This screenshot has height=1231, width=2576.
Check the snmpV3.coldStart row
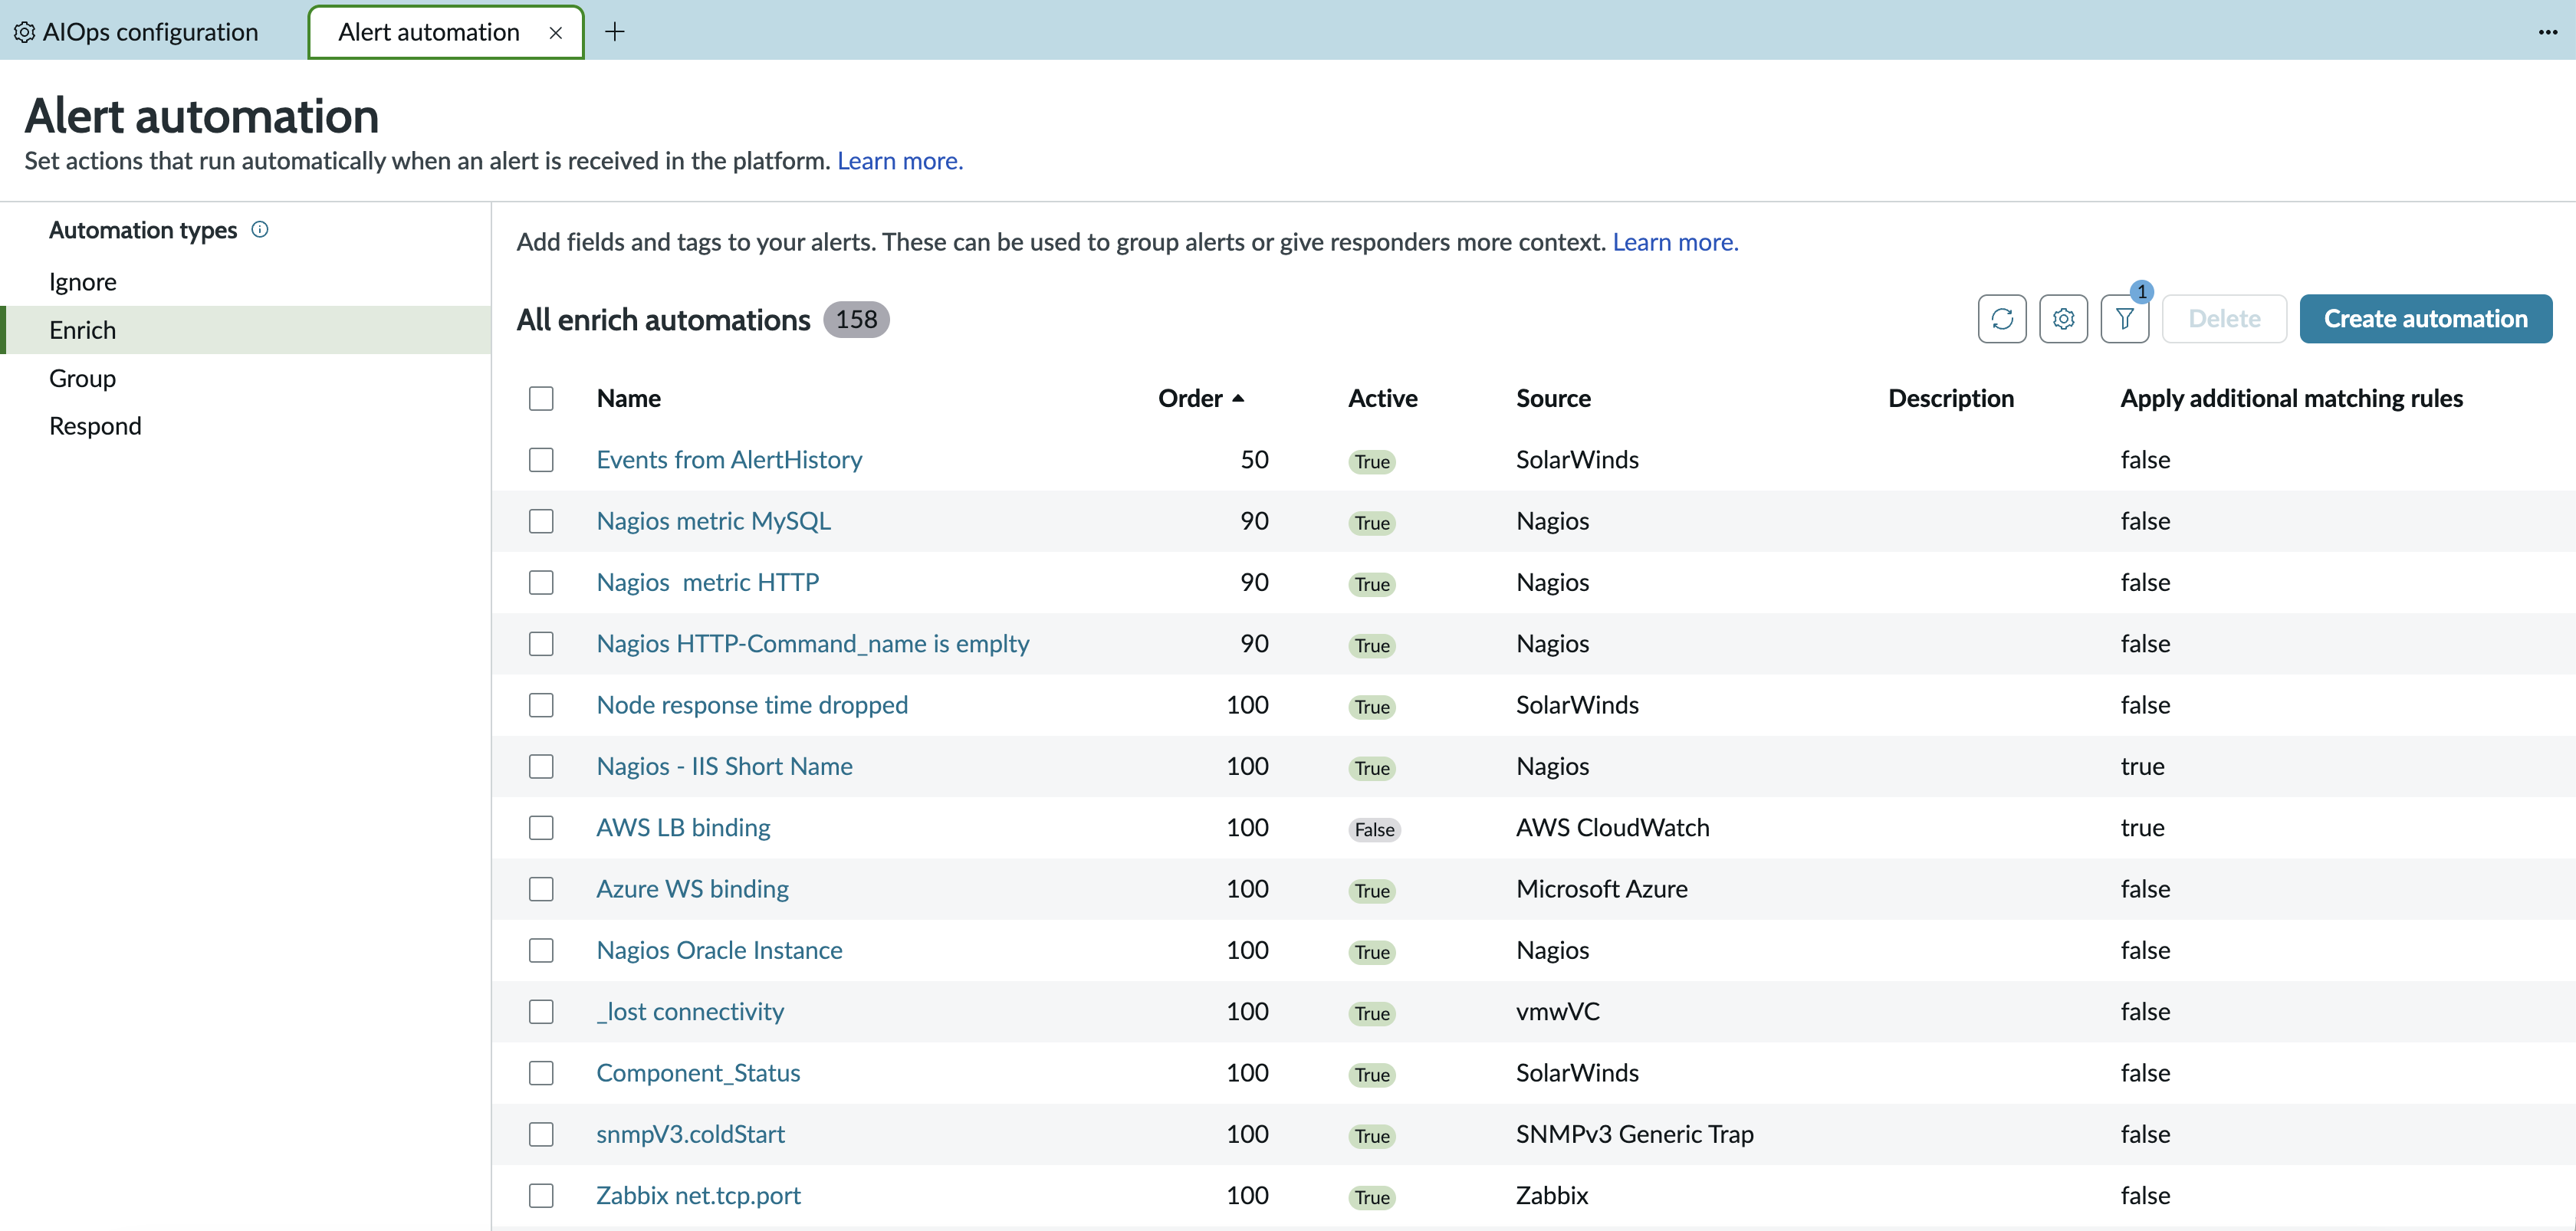coord(541,1134)
